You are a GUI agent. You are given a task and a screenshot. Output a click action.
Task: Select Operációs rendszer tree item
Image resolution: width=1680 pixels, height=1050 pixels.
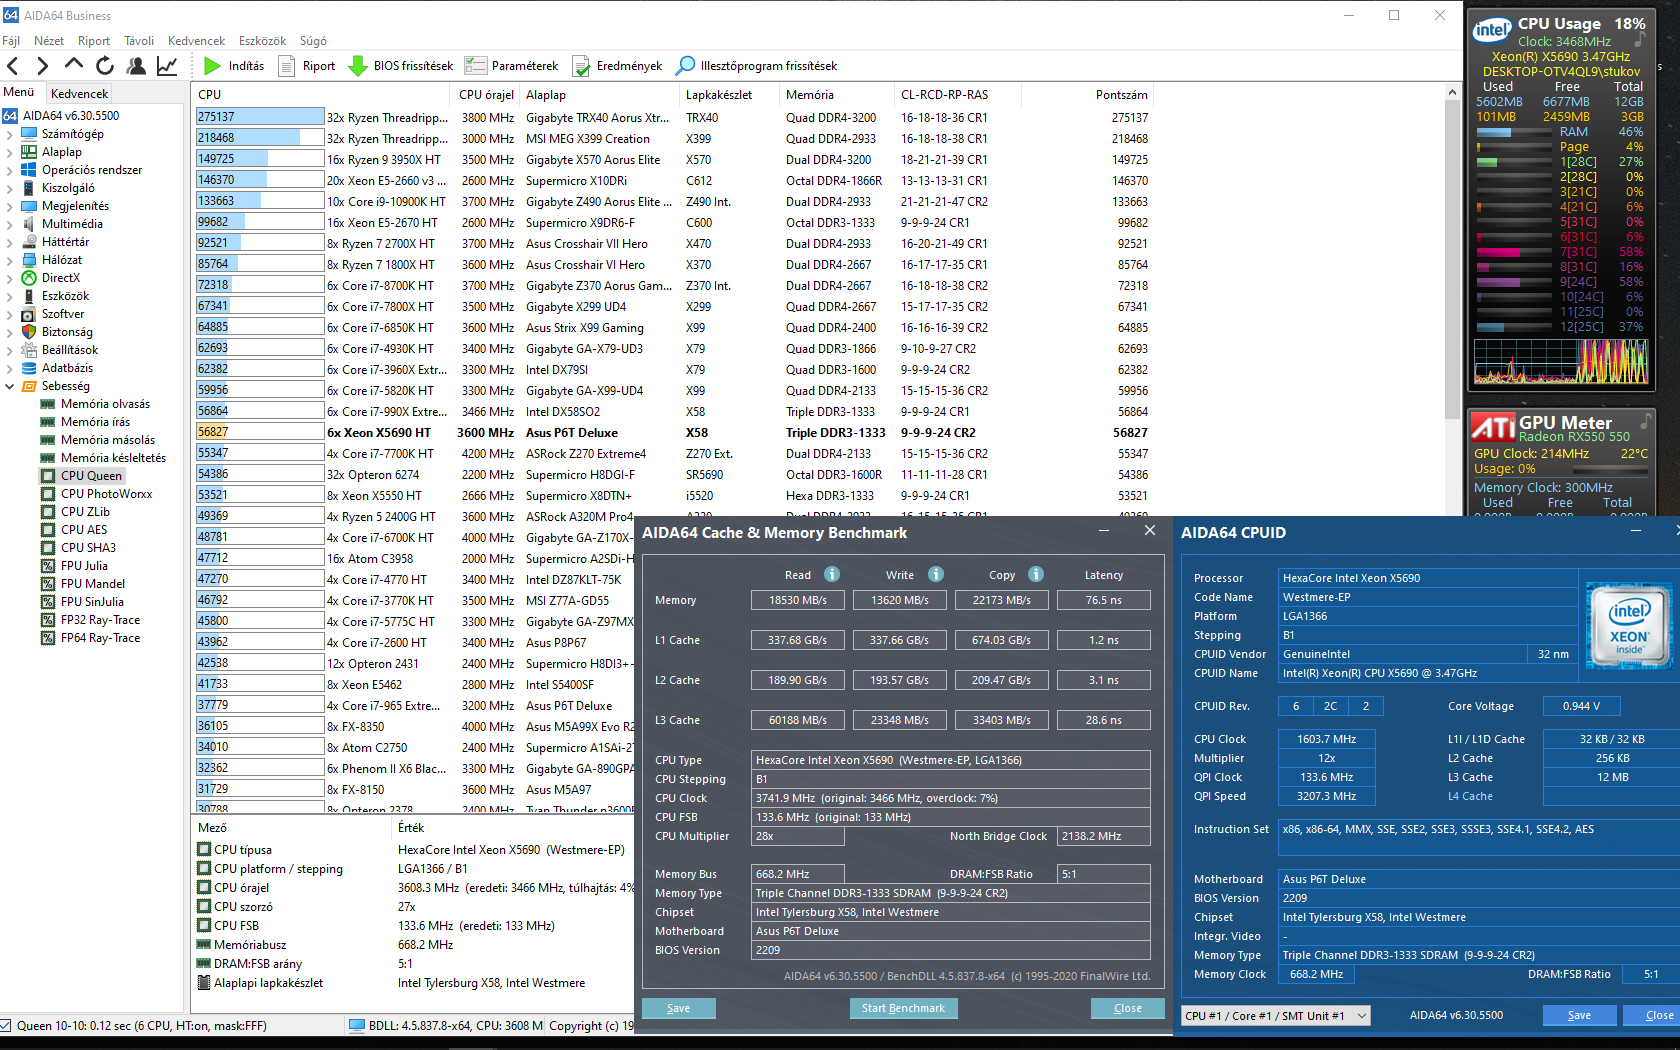tap(92, 170)
